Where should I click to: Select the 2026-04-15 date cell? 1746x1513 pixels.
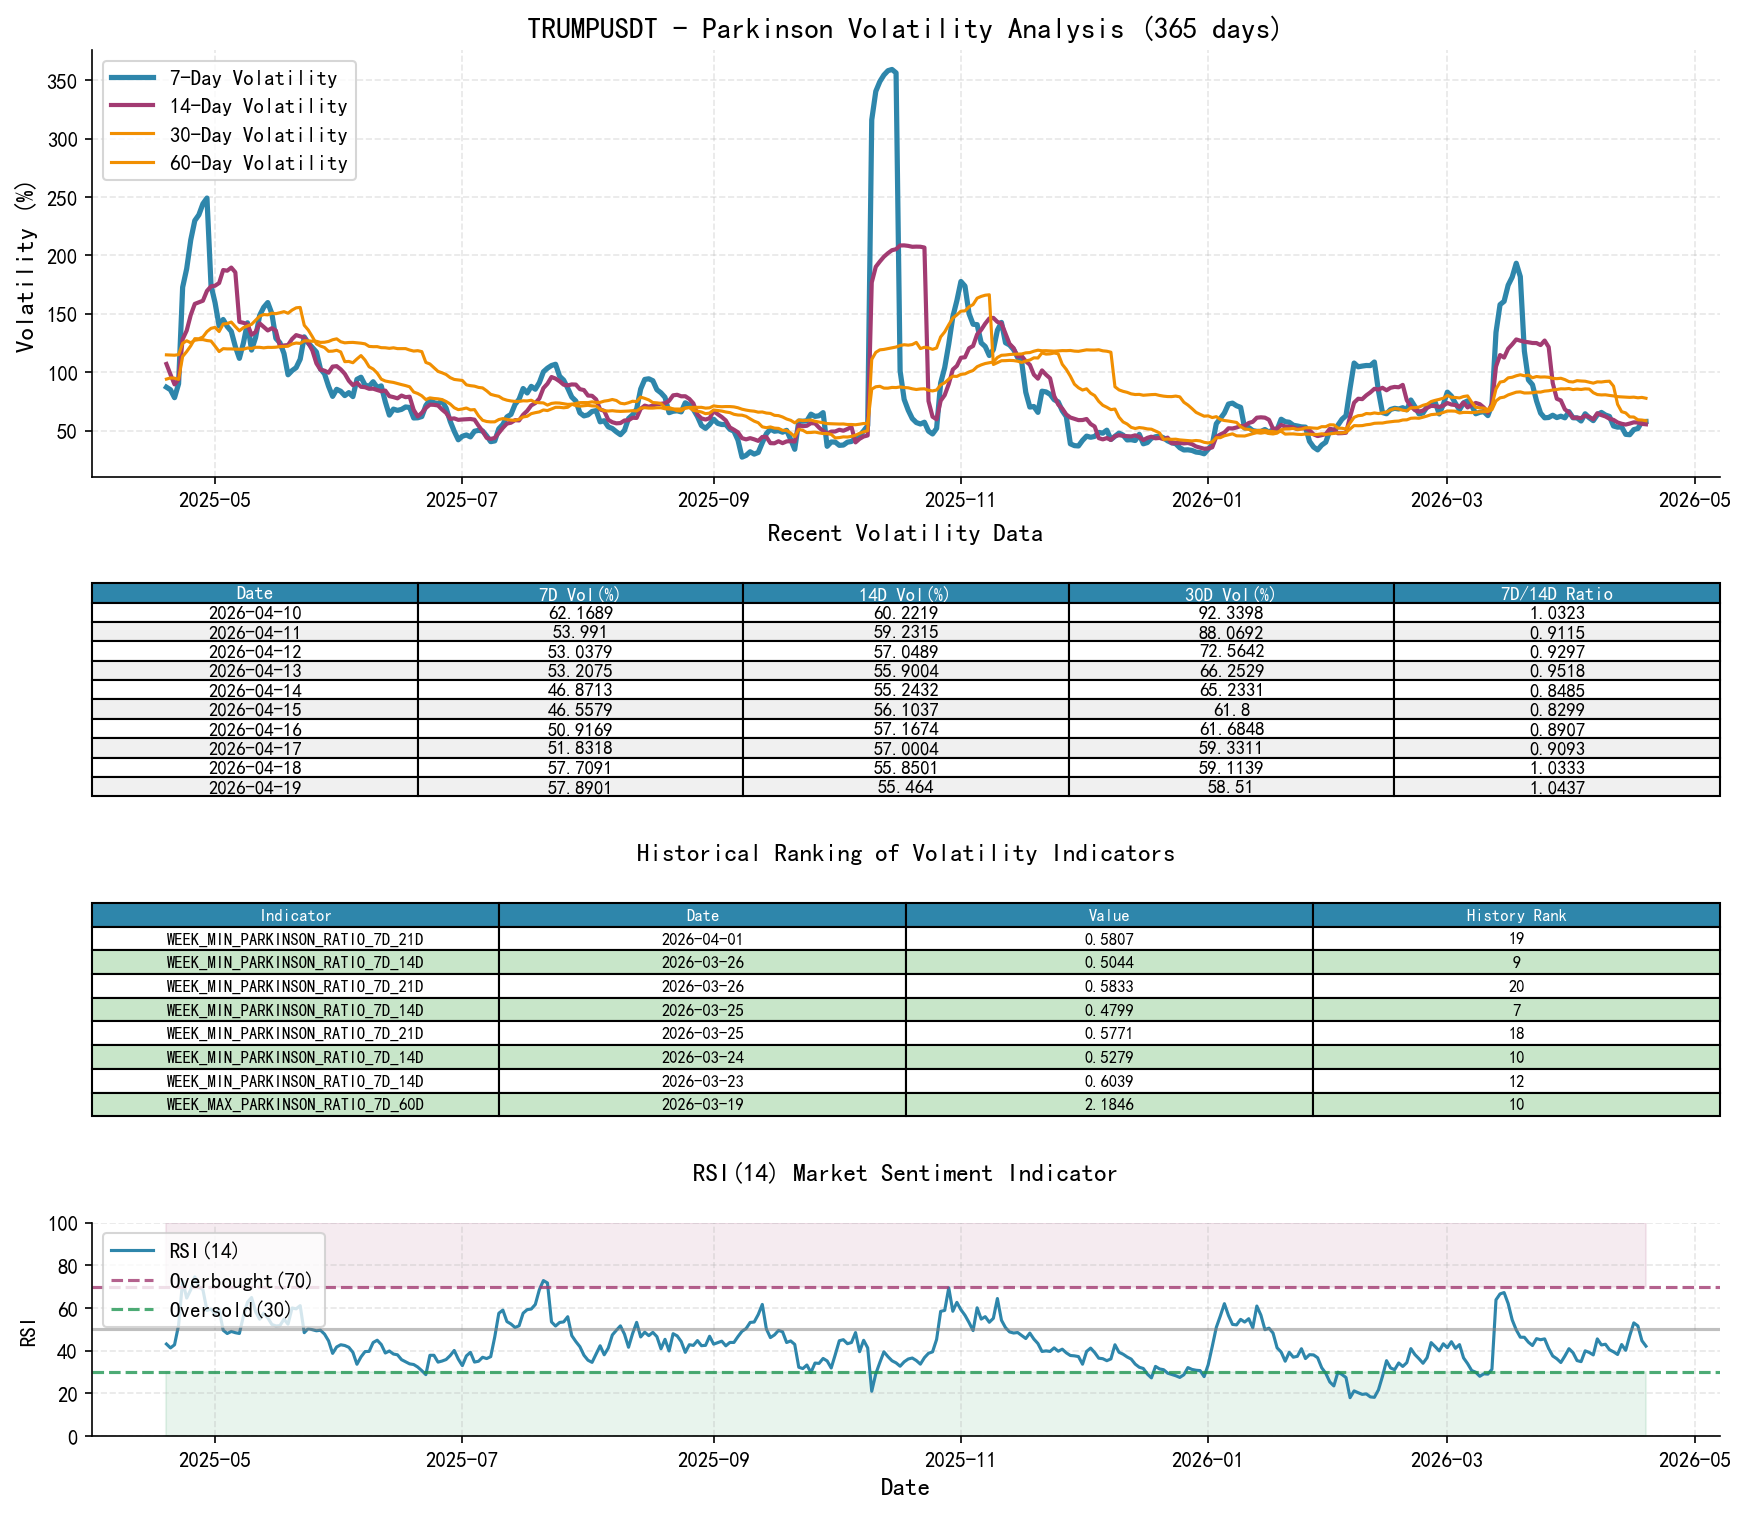pyautogui.click(x=255, y=710)
